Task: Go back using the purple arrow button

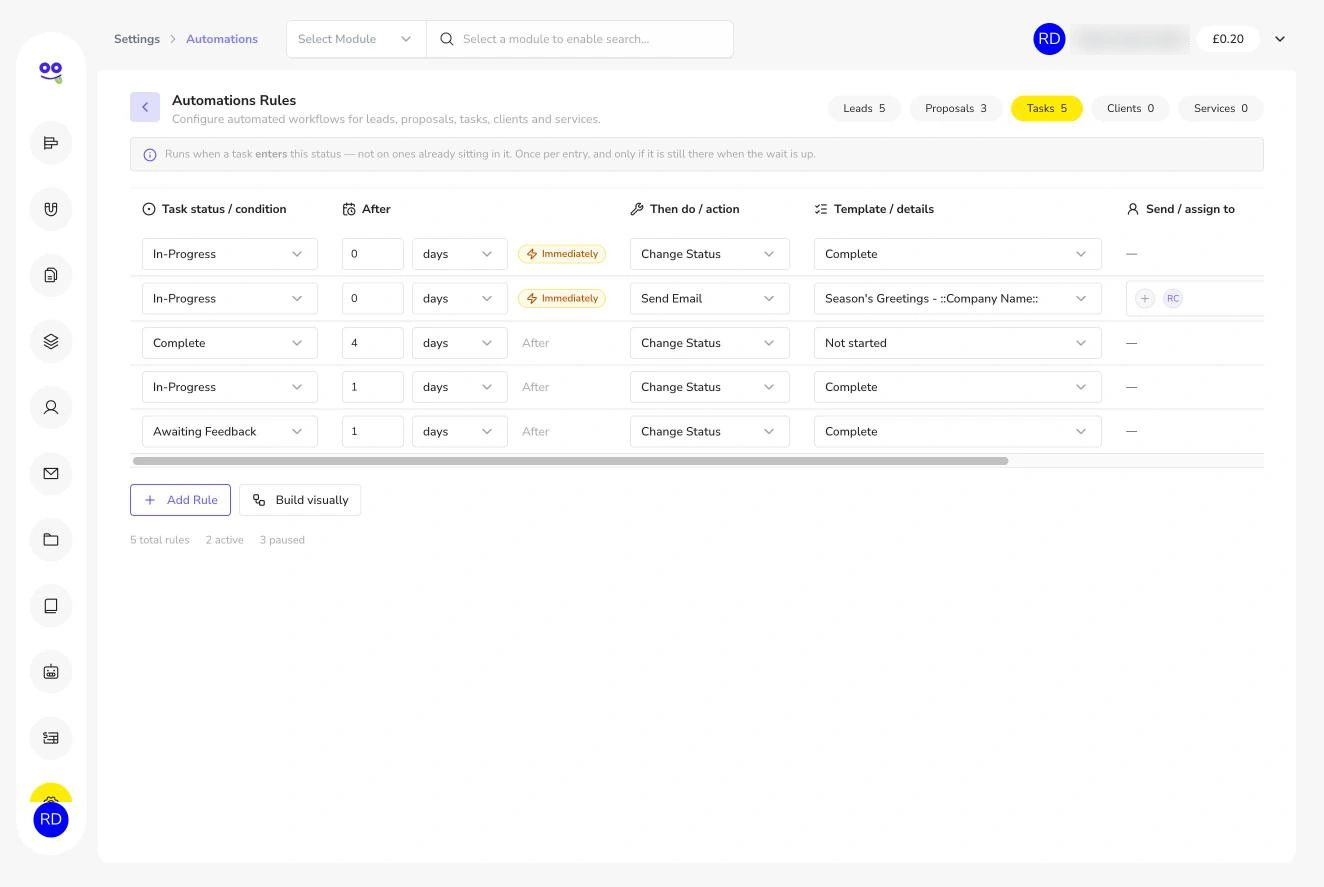Action: [145, 107]
